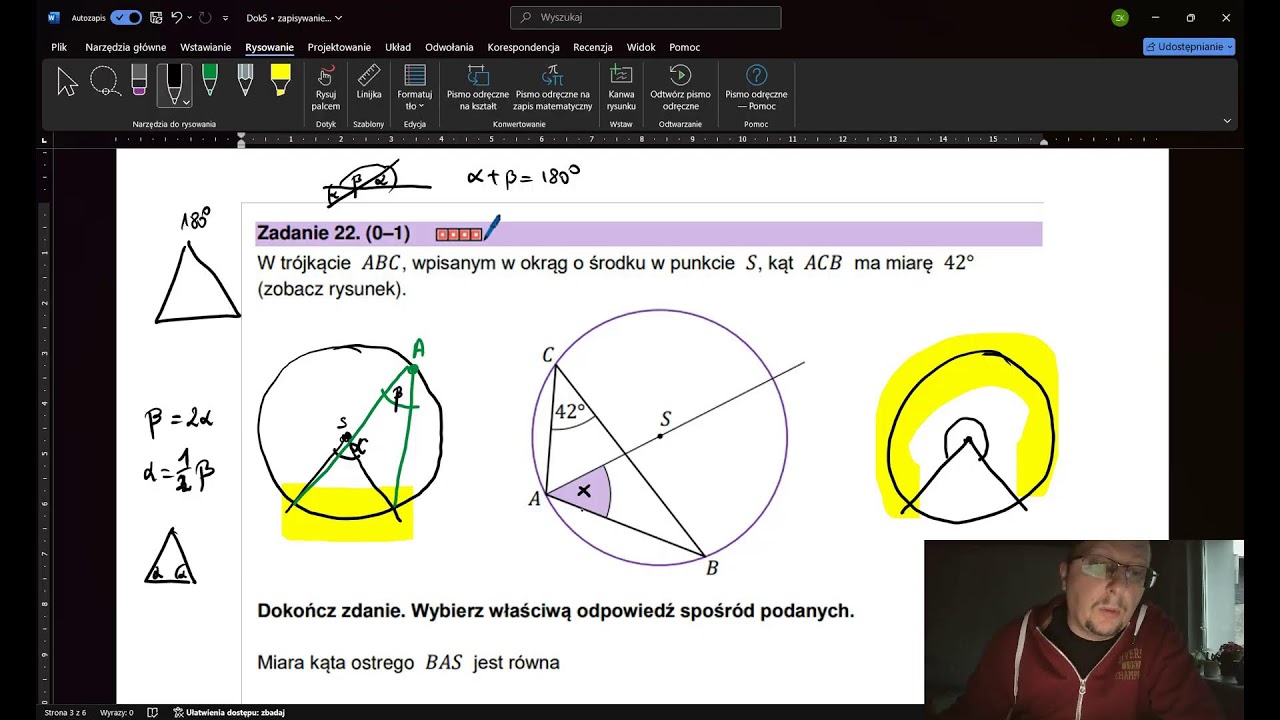Click the proofing book icon in status bar
This screenshot has width=1280, height=720.
tap(153, 713)
